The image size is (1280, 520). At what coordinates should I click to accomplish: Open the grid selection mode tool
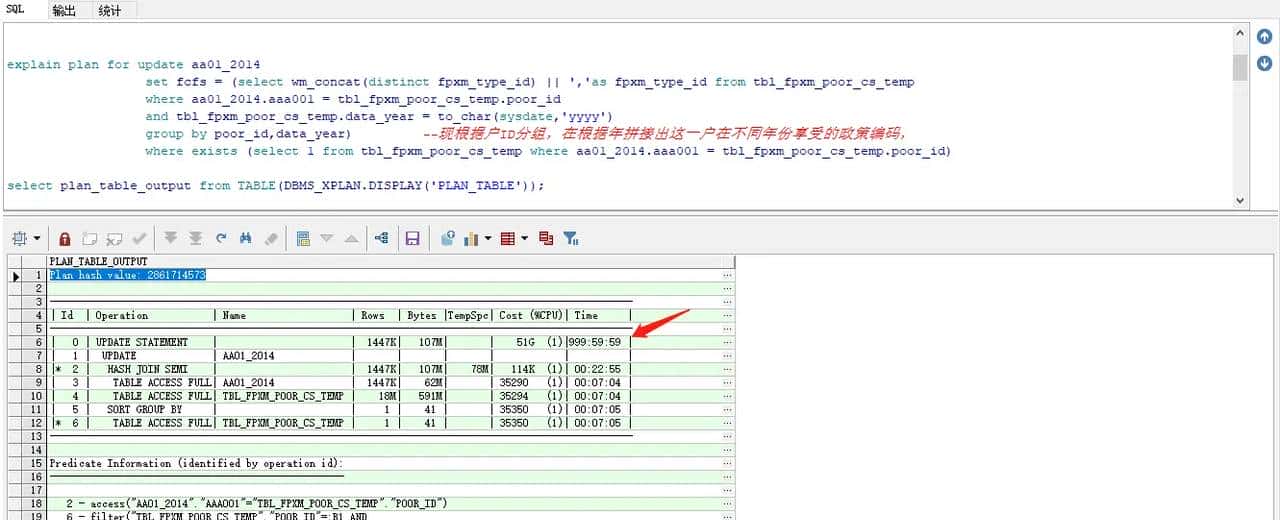pyautogui.click(x=20, y=238)
